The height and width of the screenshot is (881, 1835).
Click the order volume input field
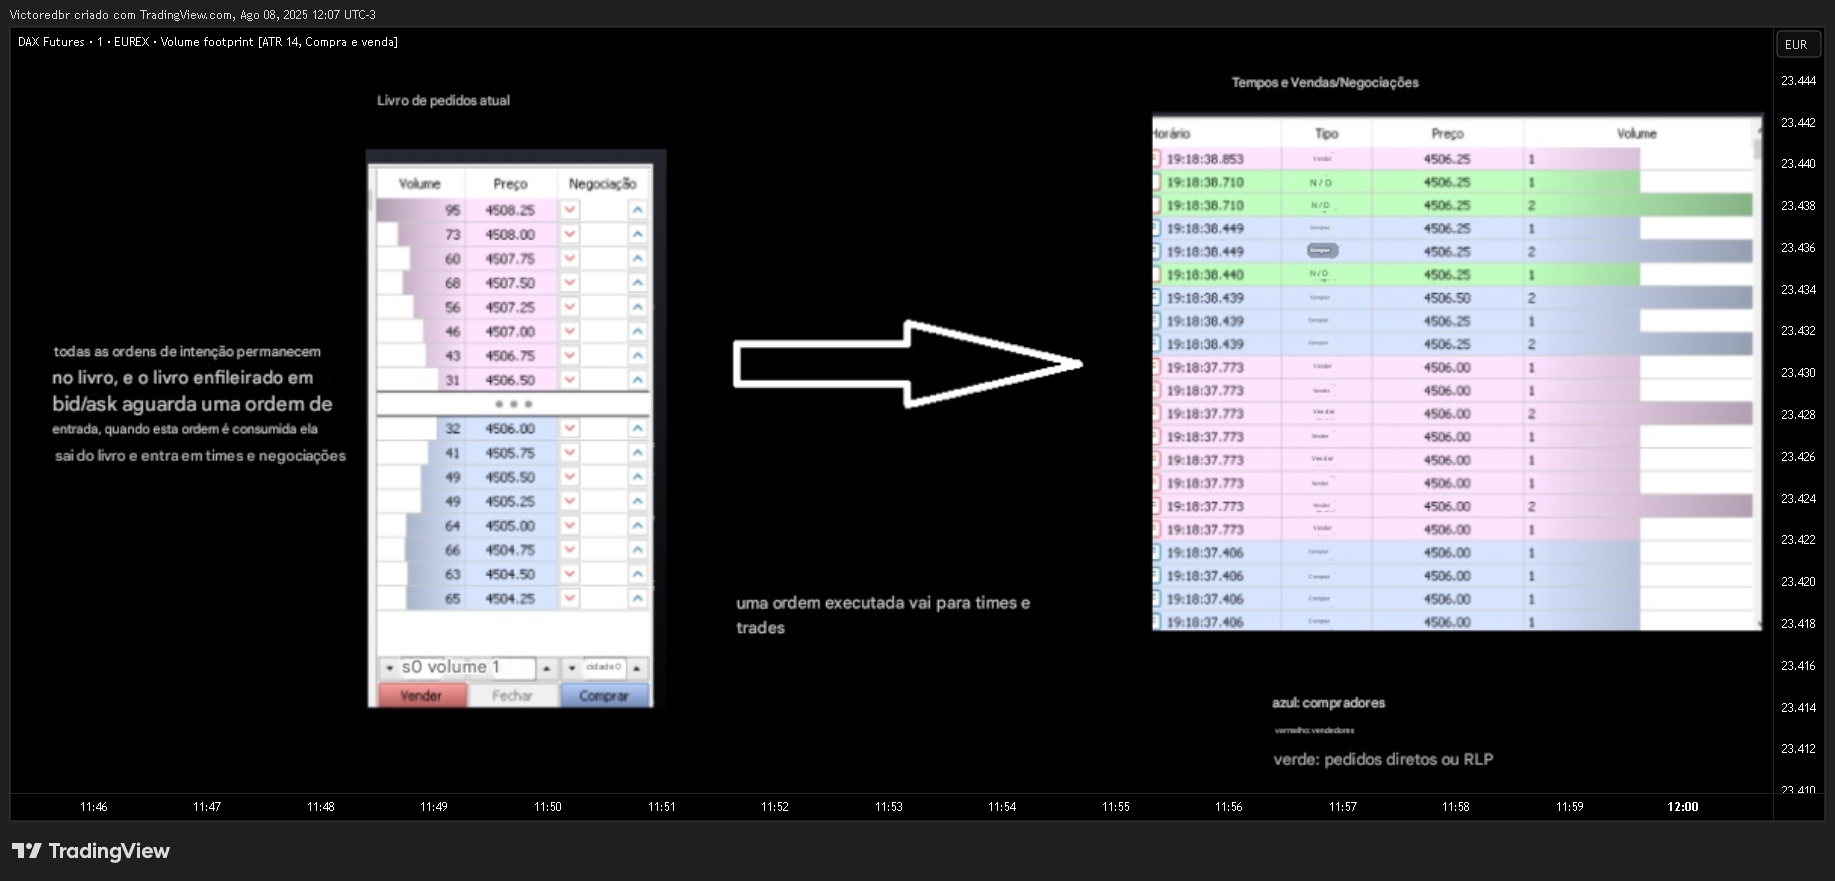tap(467, 668)
